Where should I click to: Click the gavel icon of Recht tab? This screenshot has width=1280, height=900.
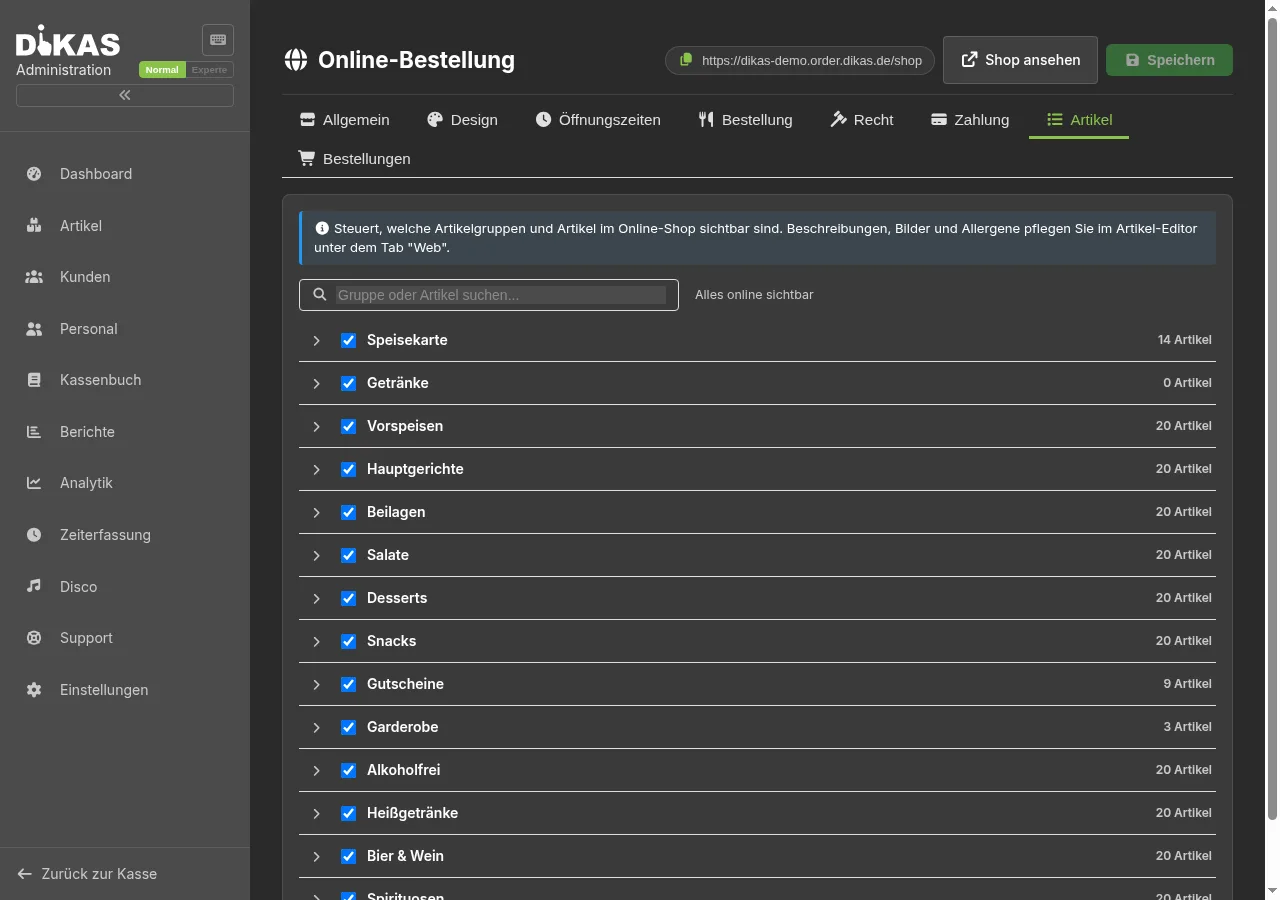click(x=838, y=120)
